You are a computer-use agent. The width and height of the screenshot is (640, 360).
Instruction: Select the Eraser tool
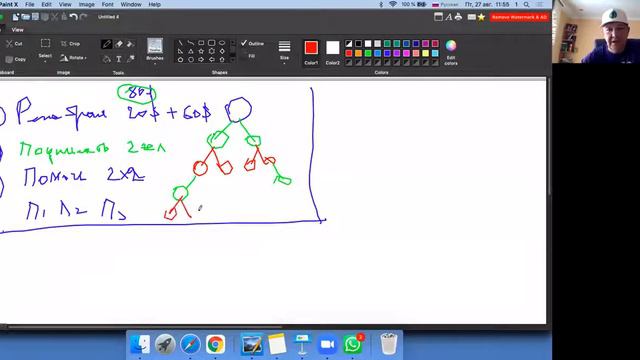[119, 44]
